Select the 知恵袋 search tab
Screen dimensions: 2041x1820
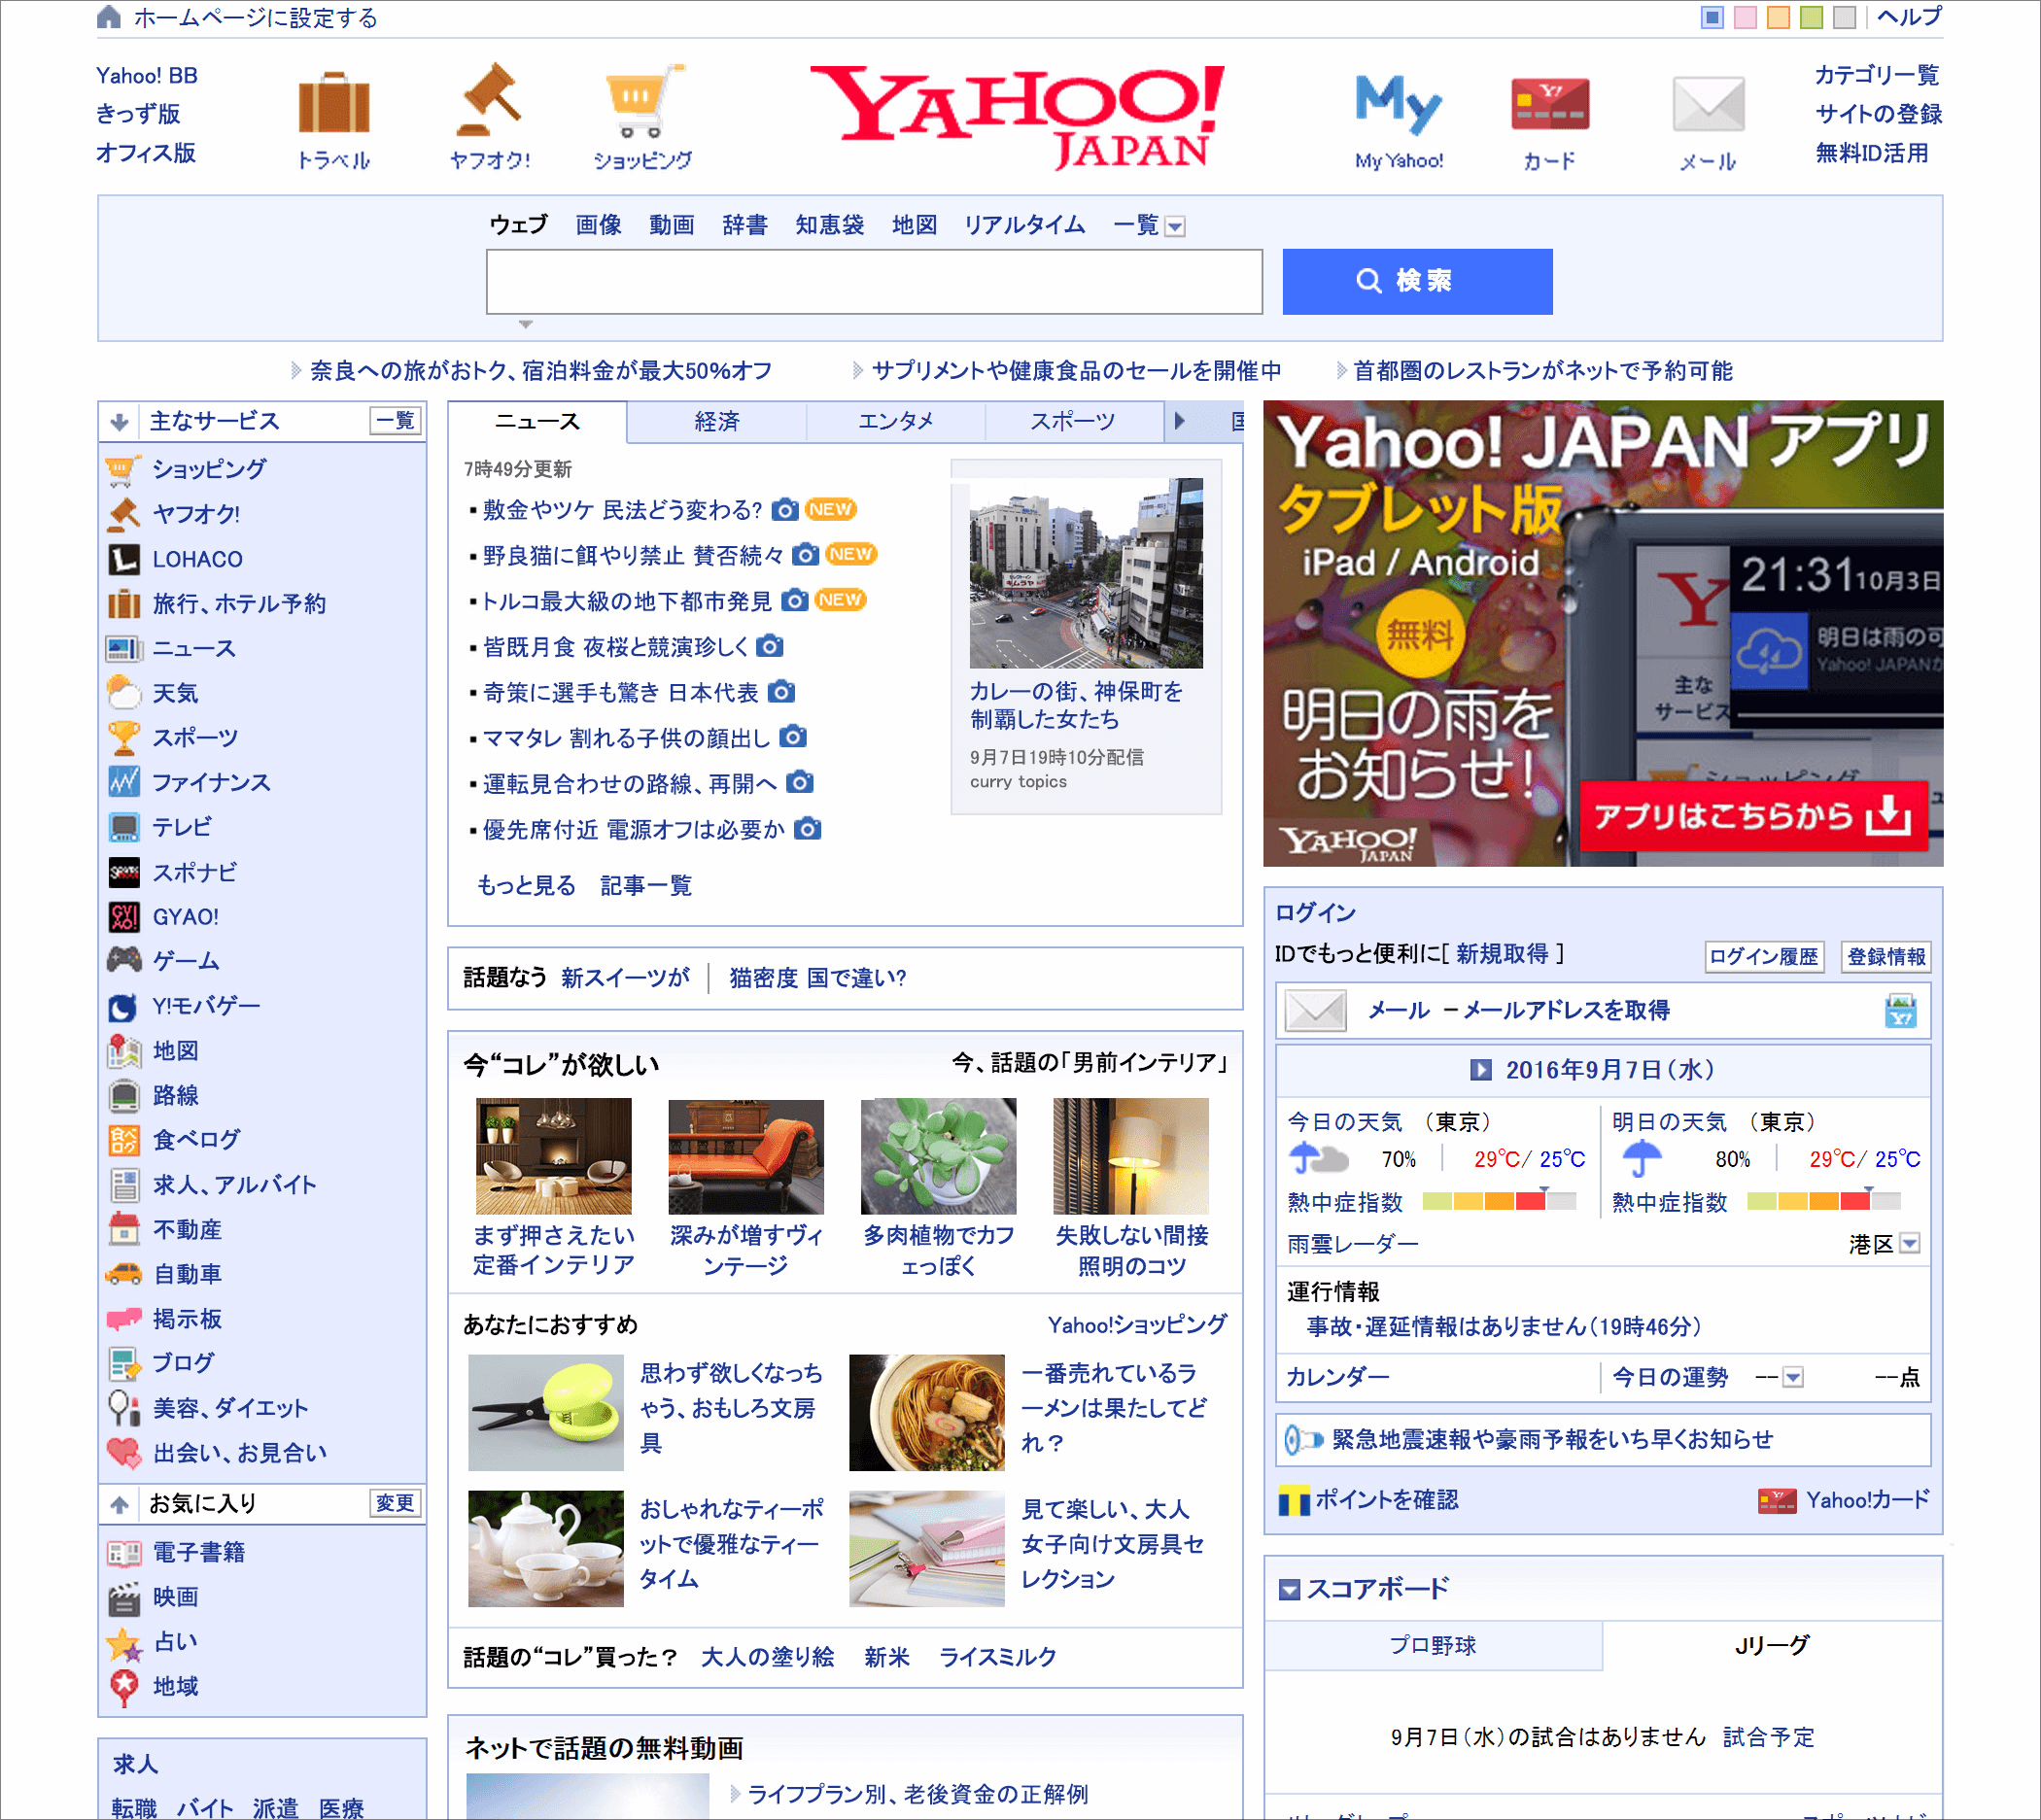tap(828, 224)
